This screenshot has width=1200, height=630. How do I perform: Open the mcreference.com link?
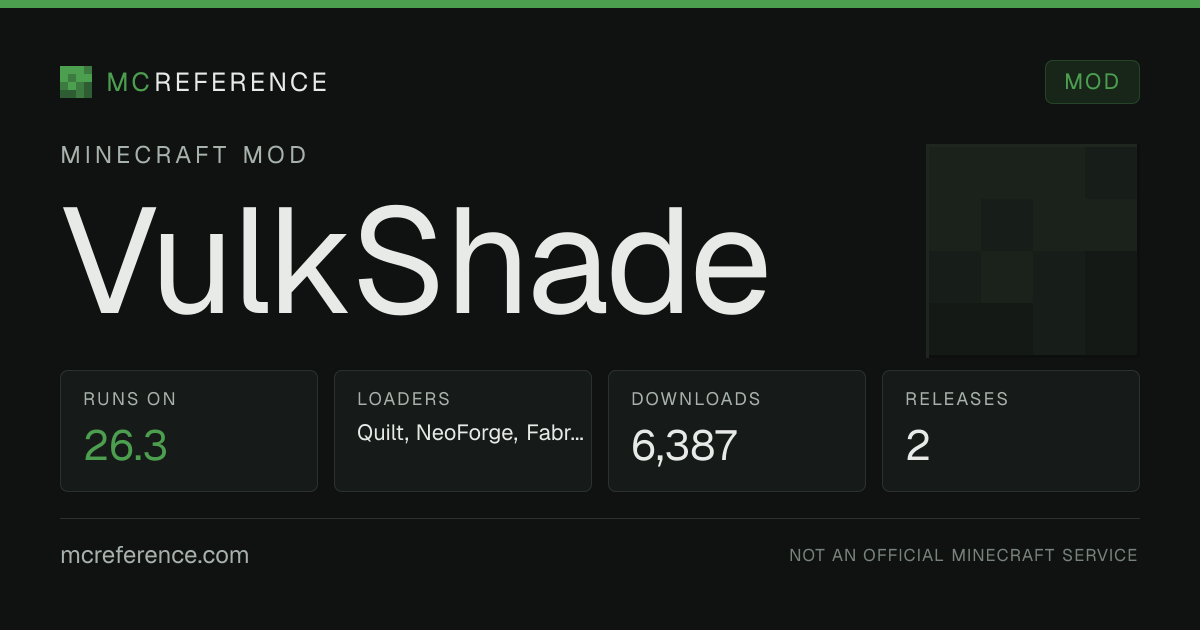click(x=155, y=555)
